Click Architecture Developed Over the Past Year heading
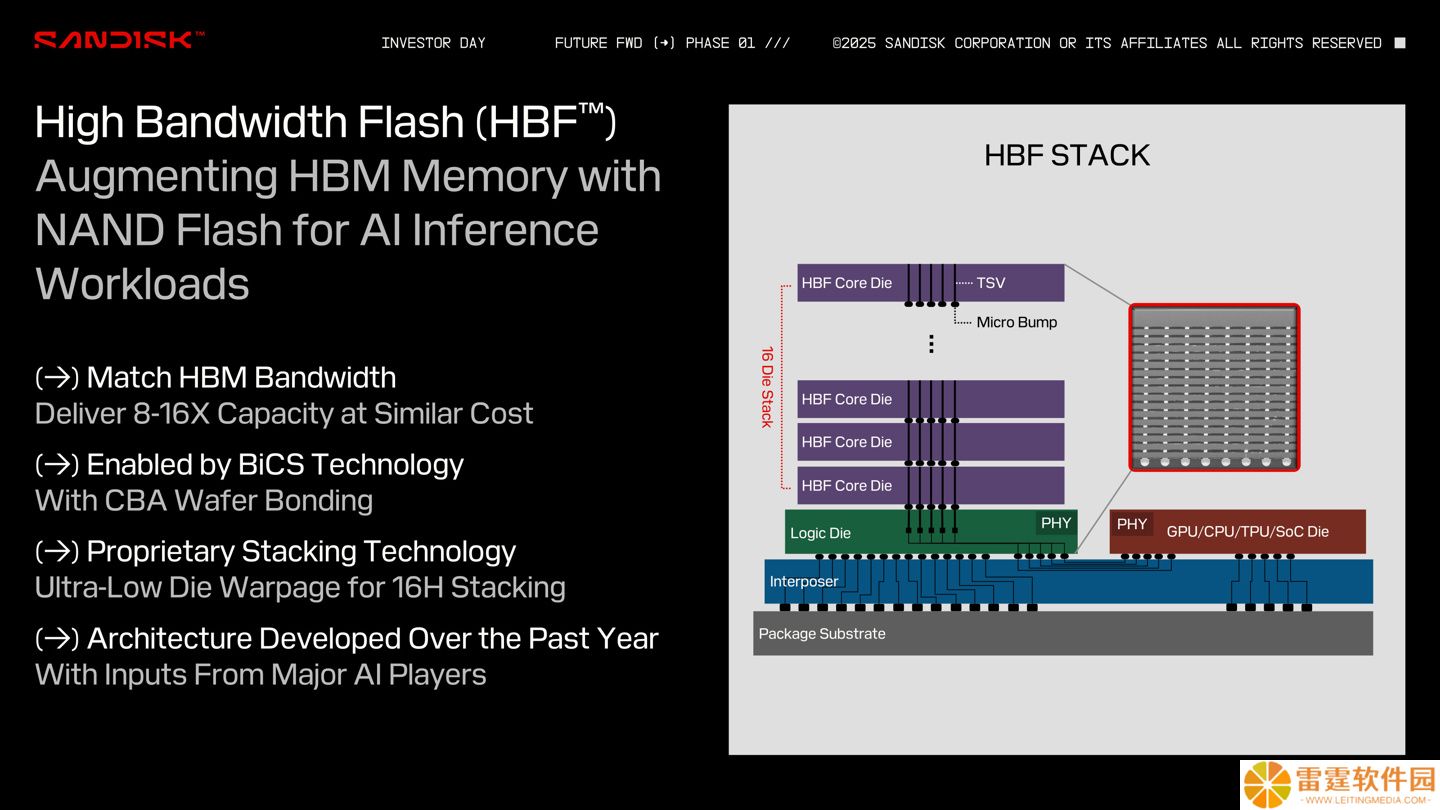Screen dimensions: 1440x810 pos(372,639)
